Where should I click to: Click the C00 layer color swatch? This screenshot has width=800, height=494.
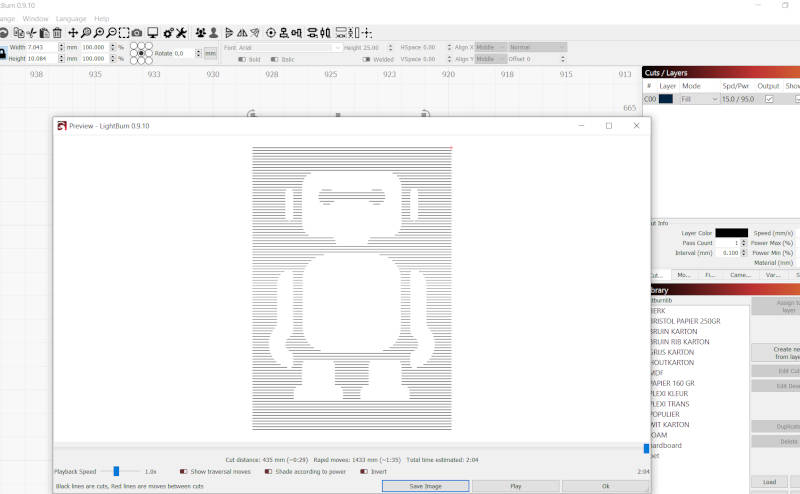[666, 99]
